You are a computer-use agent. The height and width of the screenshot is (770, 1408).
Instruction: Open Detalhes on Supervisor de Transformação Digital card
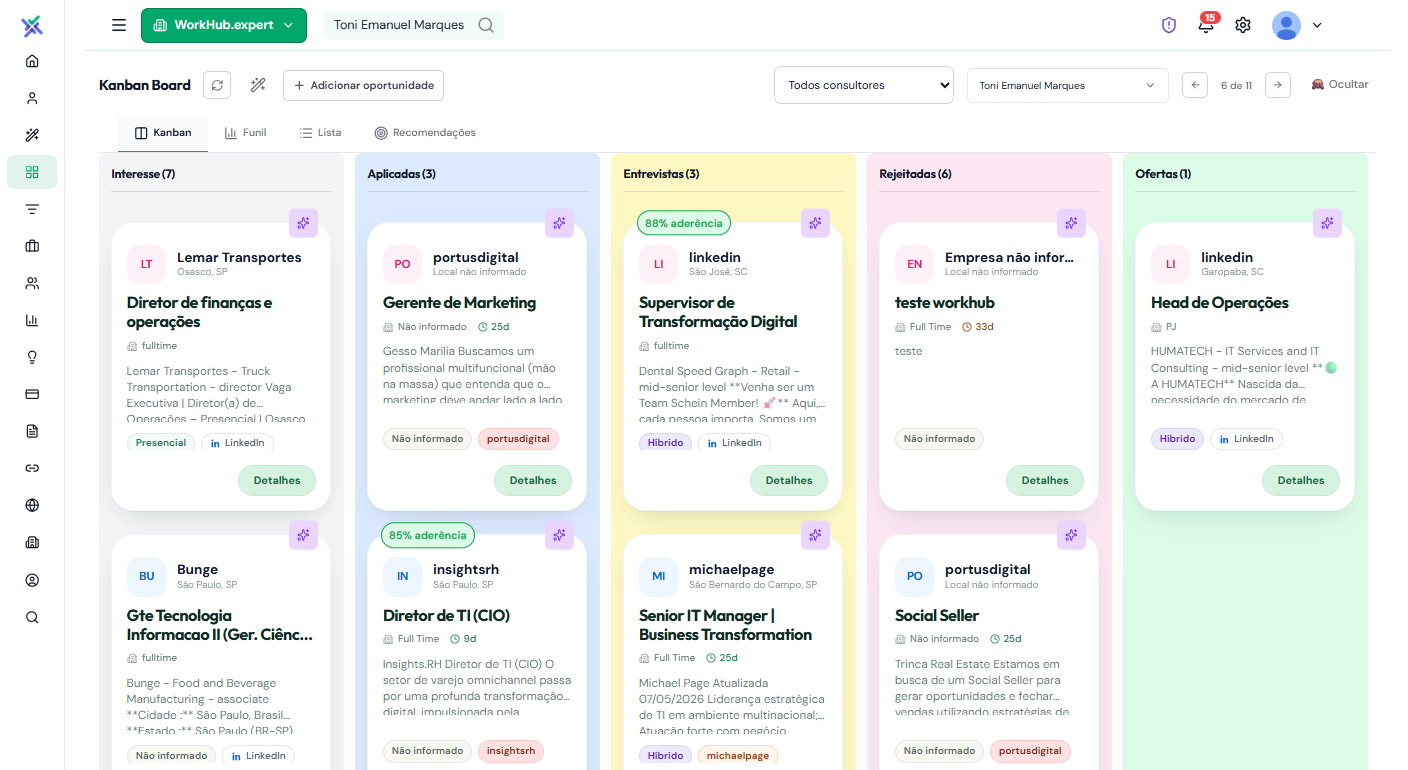click(x=789, y=480)
